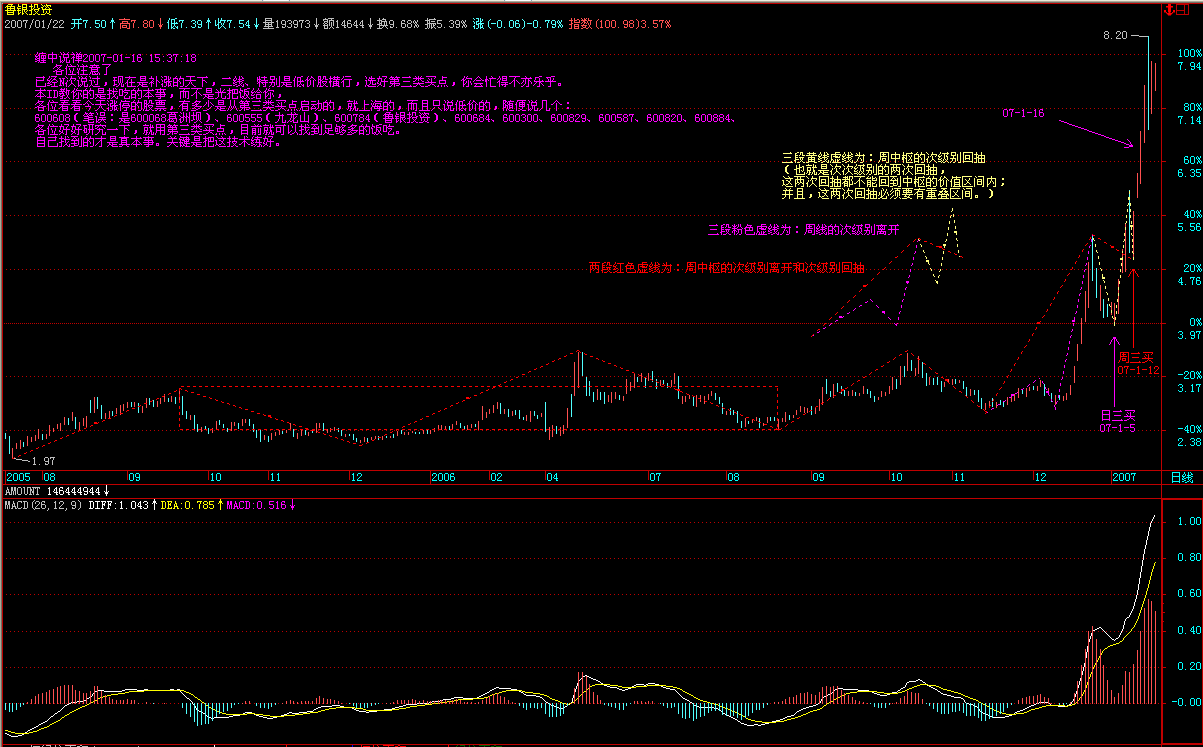Select the 日线 period label
Image resolution: width=1203 pixels, height=747 pixels.
pyautogui.click(x=1182, y=478)
